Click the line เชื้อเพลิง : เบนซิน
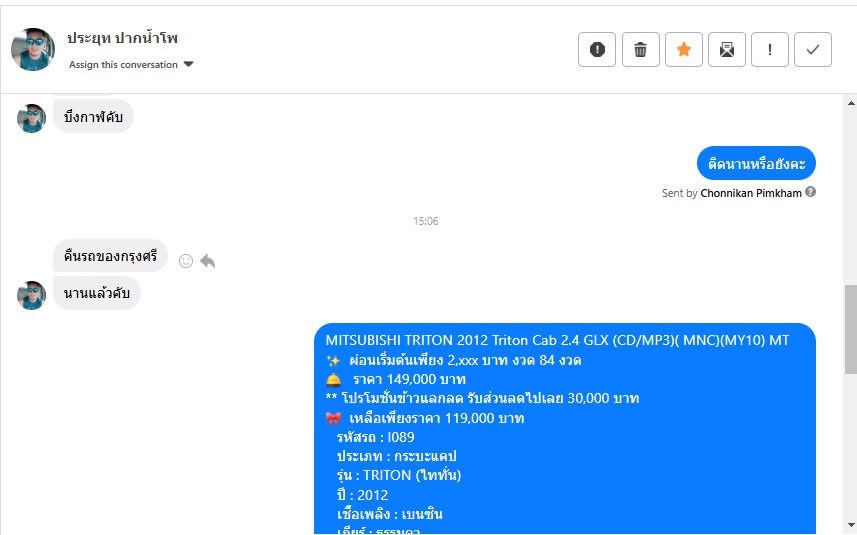Viewport: 857px width, 535px height. (x=390, y=514)
